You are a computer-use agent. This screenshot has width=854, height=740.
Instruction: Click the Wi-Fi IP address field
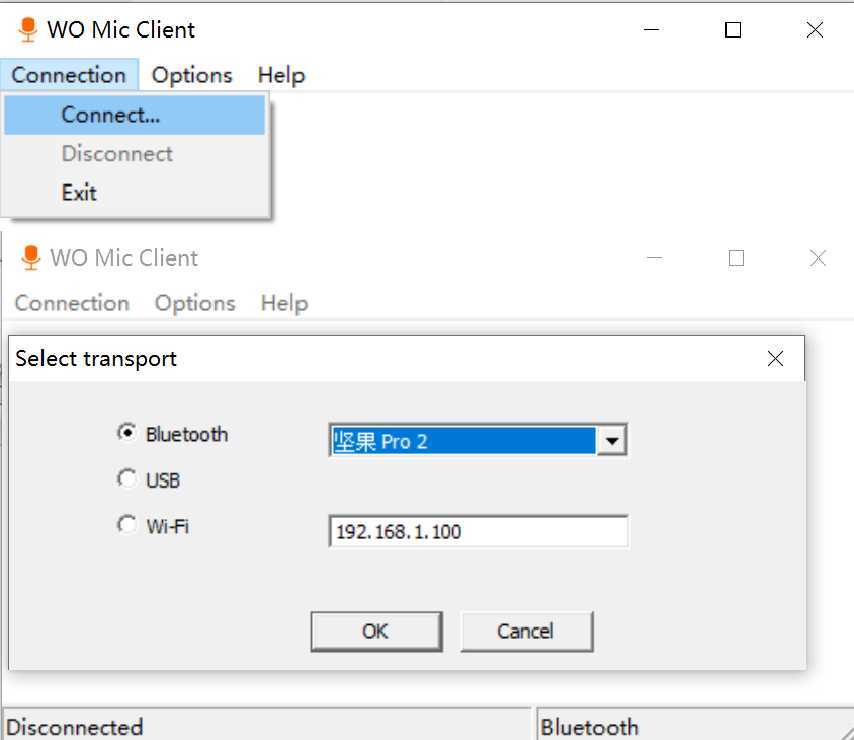478,532
